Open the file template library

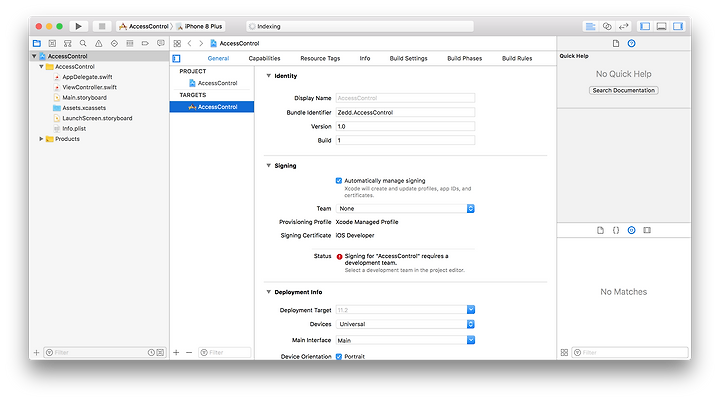tap(600, 230)
